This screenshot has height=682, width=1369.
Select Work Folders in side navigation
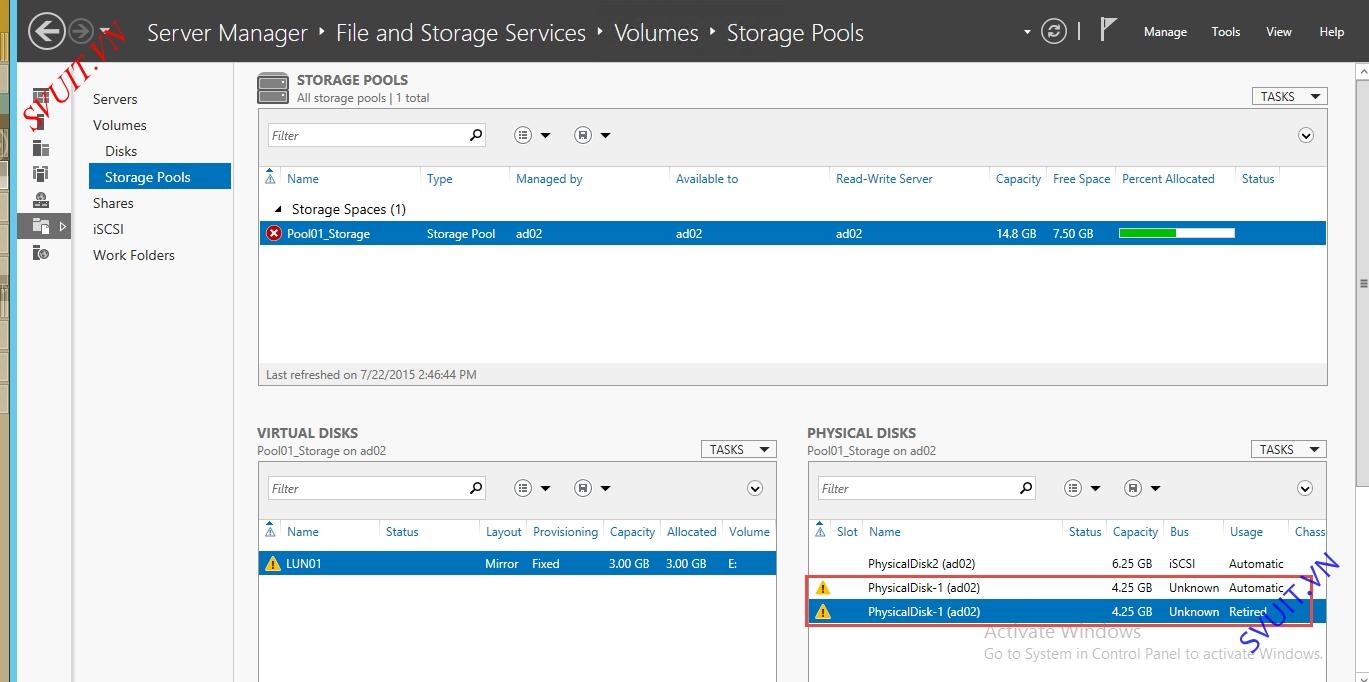pos(134,255)
